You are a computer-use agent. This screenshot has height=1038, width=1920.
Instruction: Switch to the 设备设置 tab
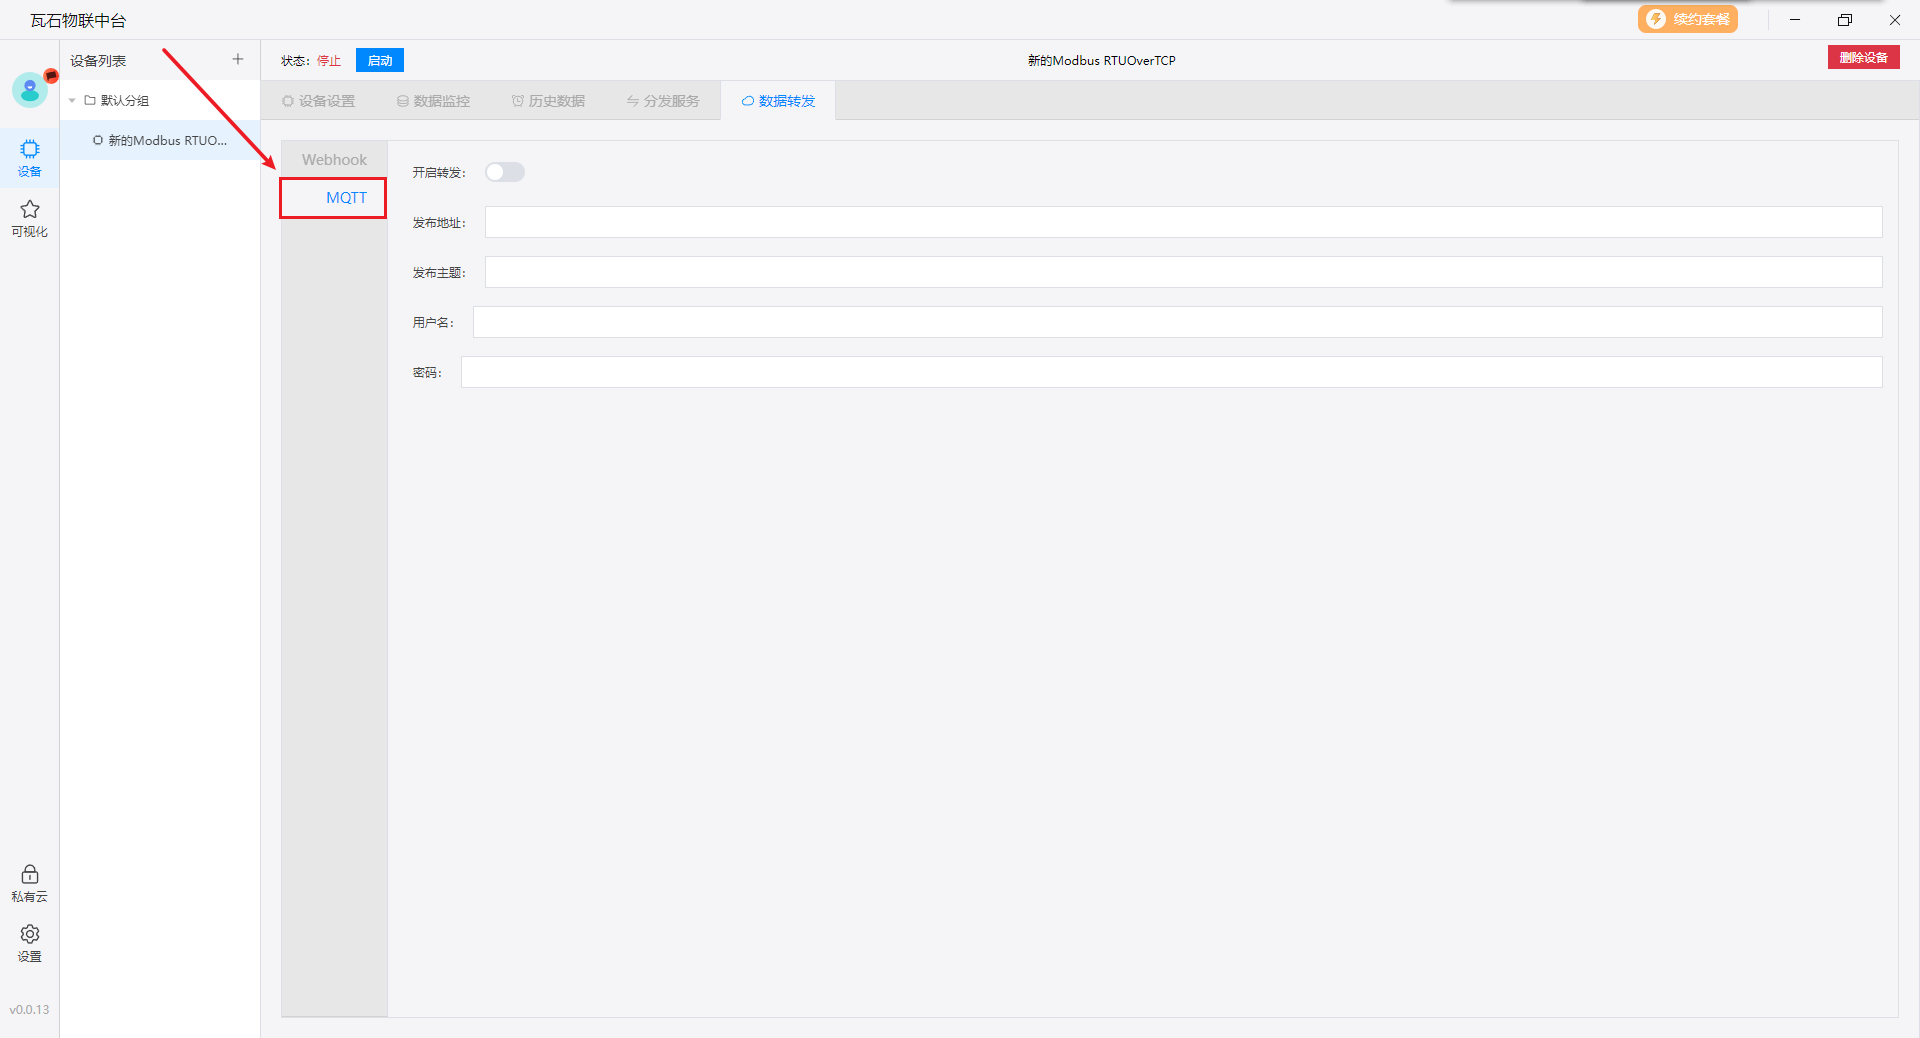319,101
